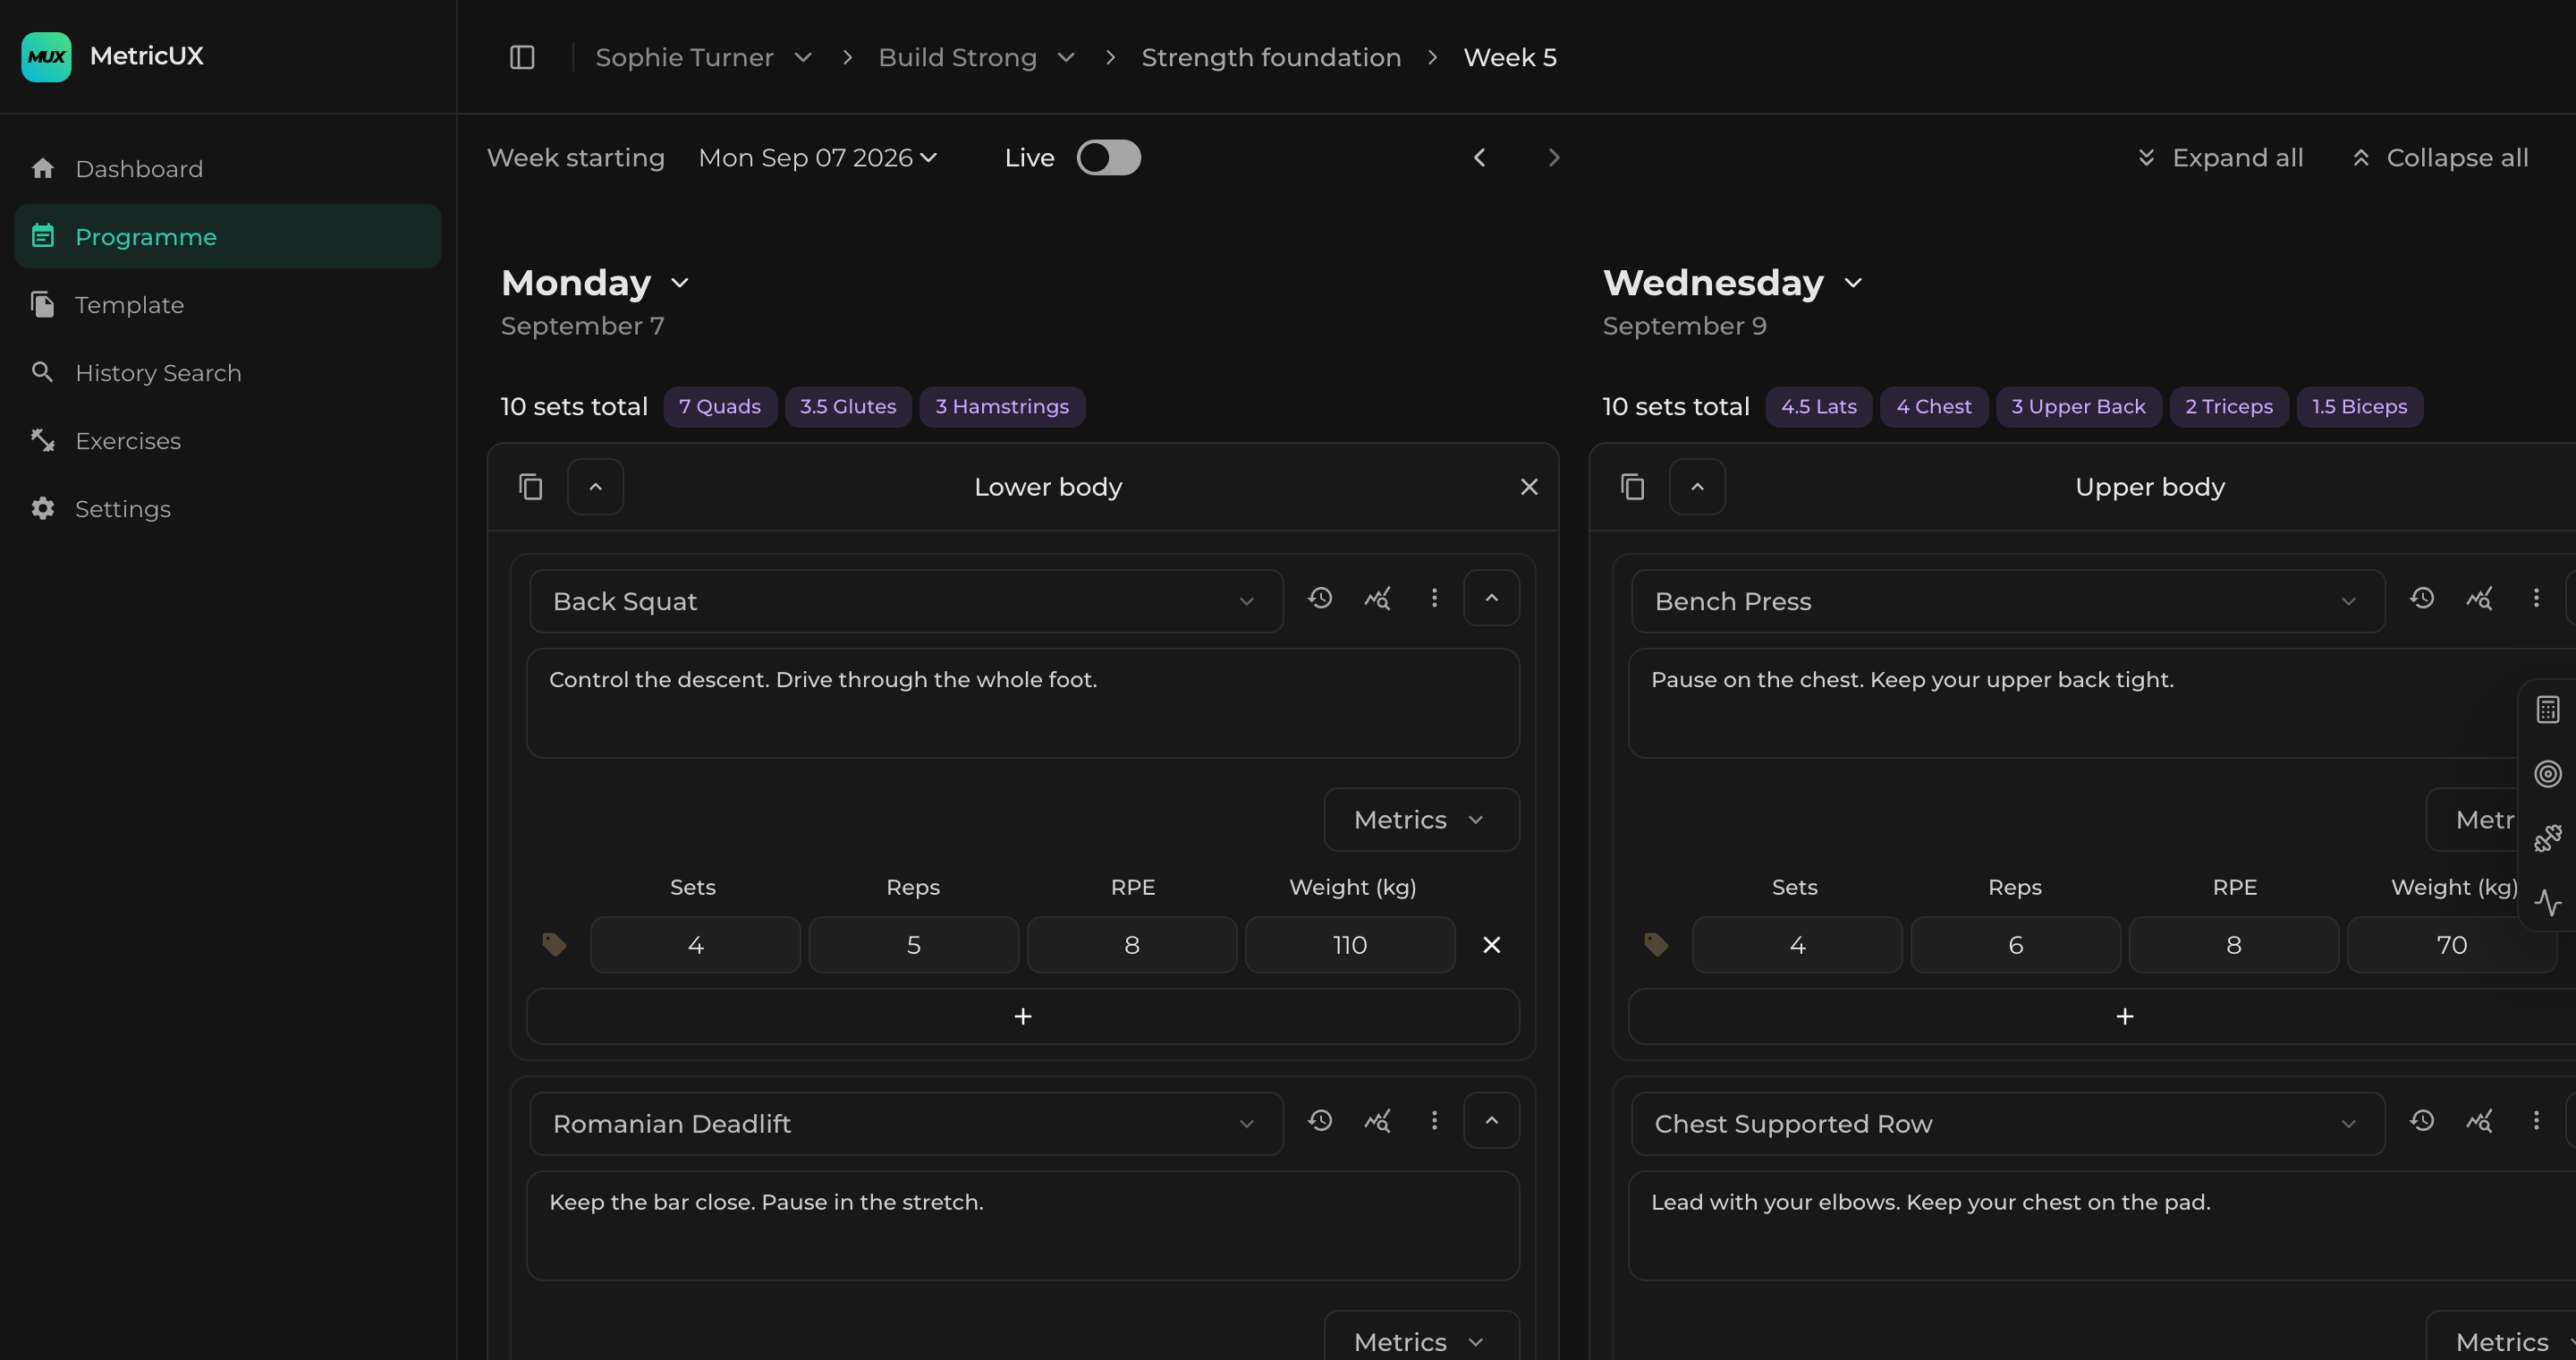The width and height of the screenshot is (2576, 1360).
Task: Open the week starting date dropdown
Action: (x=818, y=158)
